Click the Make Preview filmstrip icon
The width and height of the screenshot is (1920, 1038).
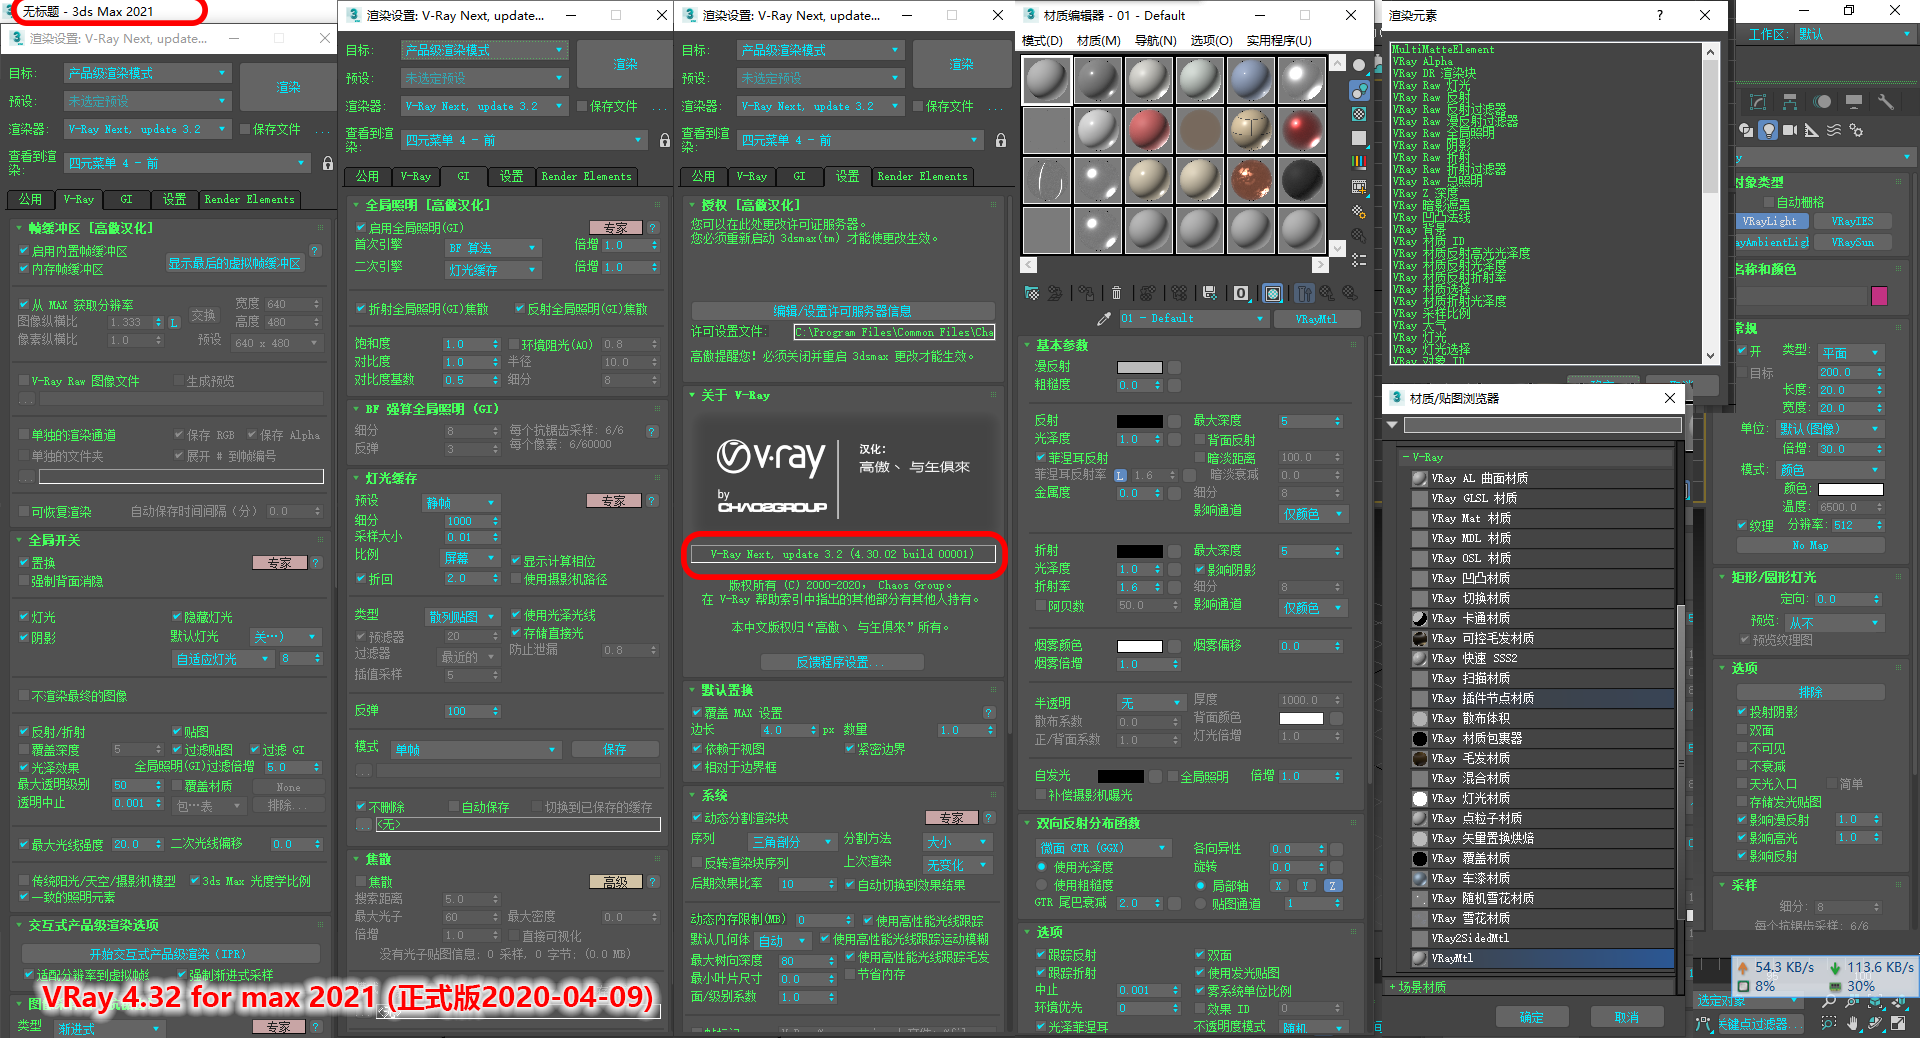(1359, 186)
